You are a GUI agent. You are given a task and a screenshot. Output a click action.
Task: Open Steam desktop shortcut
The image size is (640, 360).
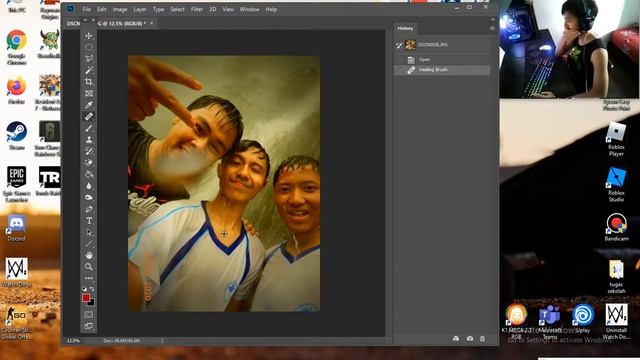tap(16, 136)
